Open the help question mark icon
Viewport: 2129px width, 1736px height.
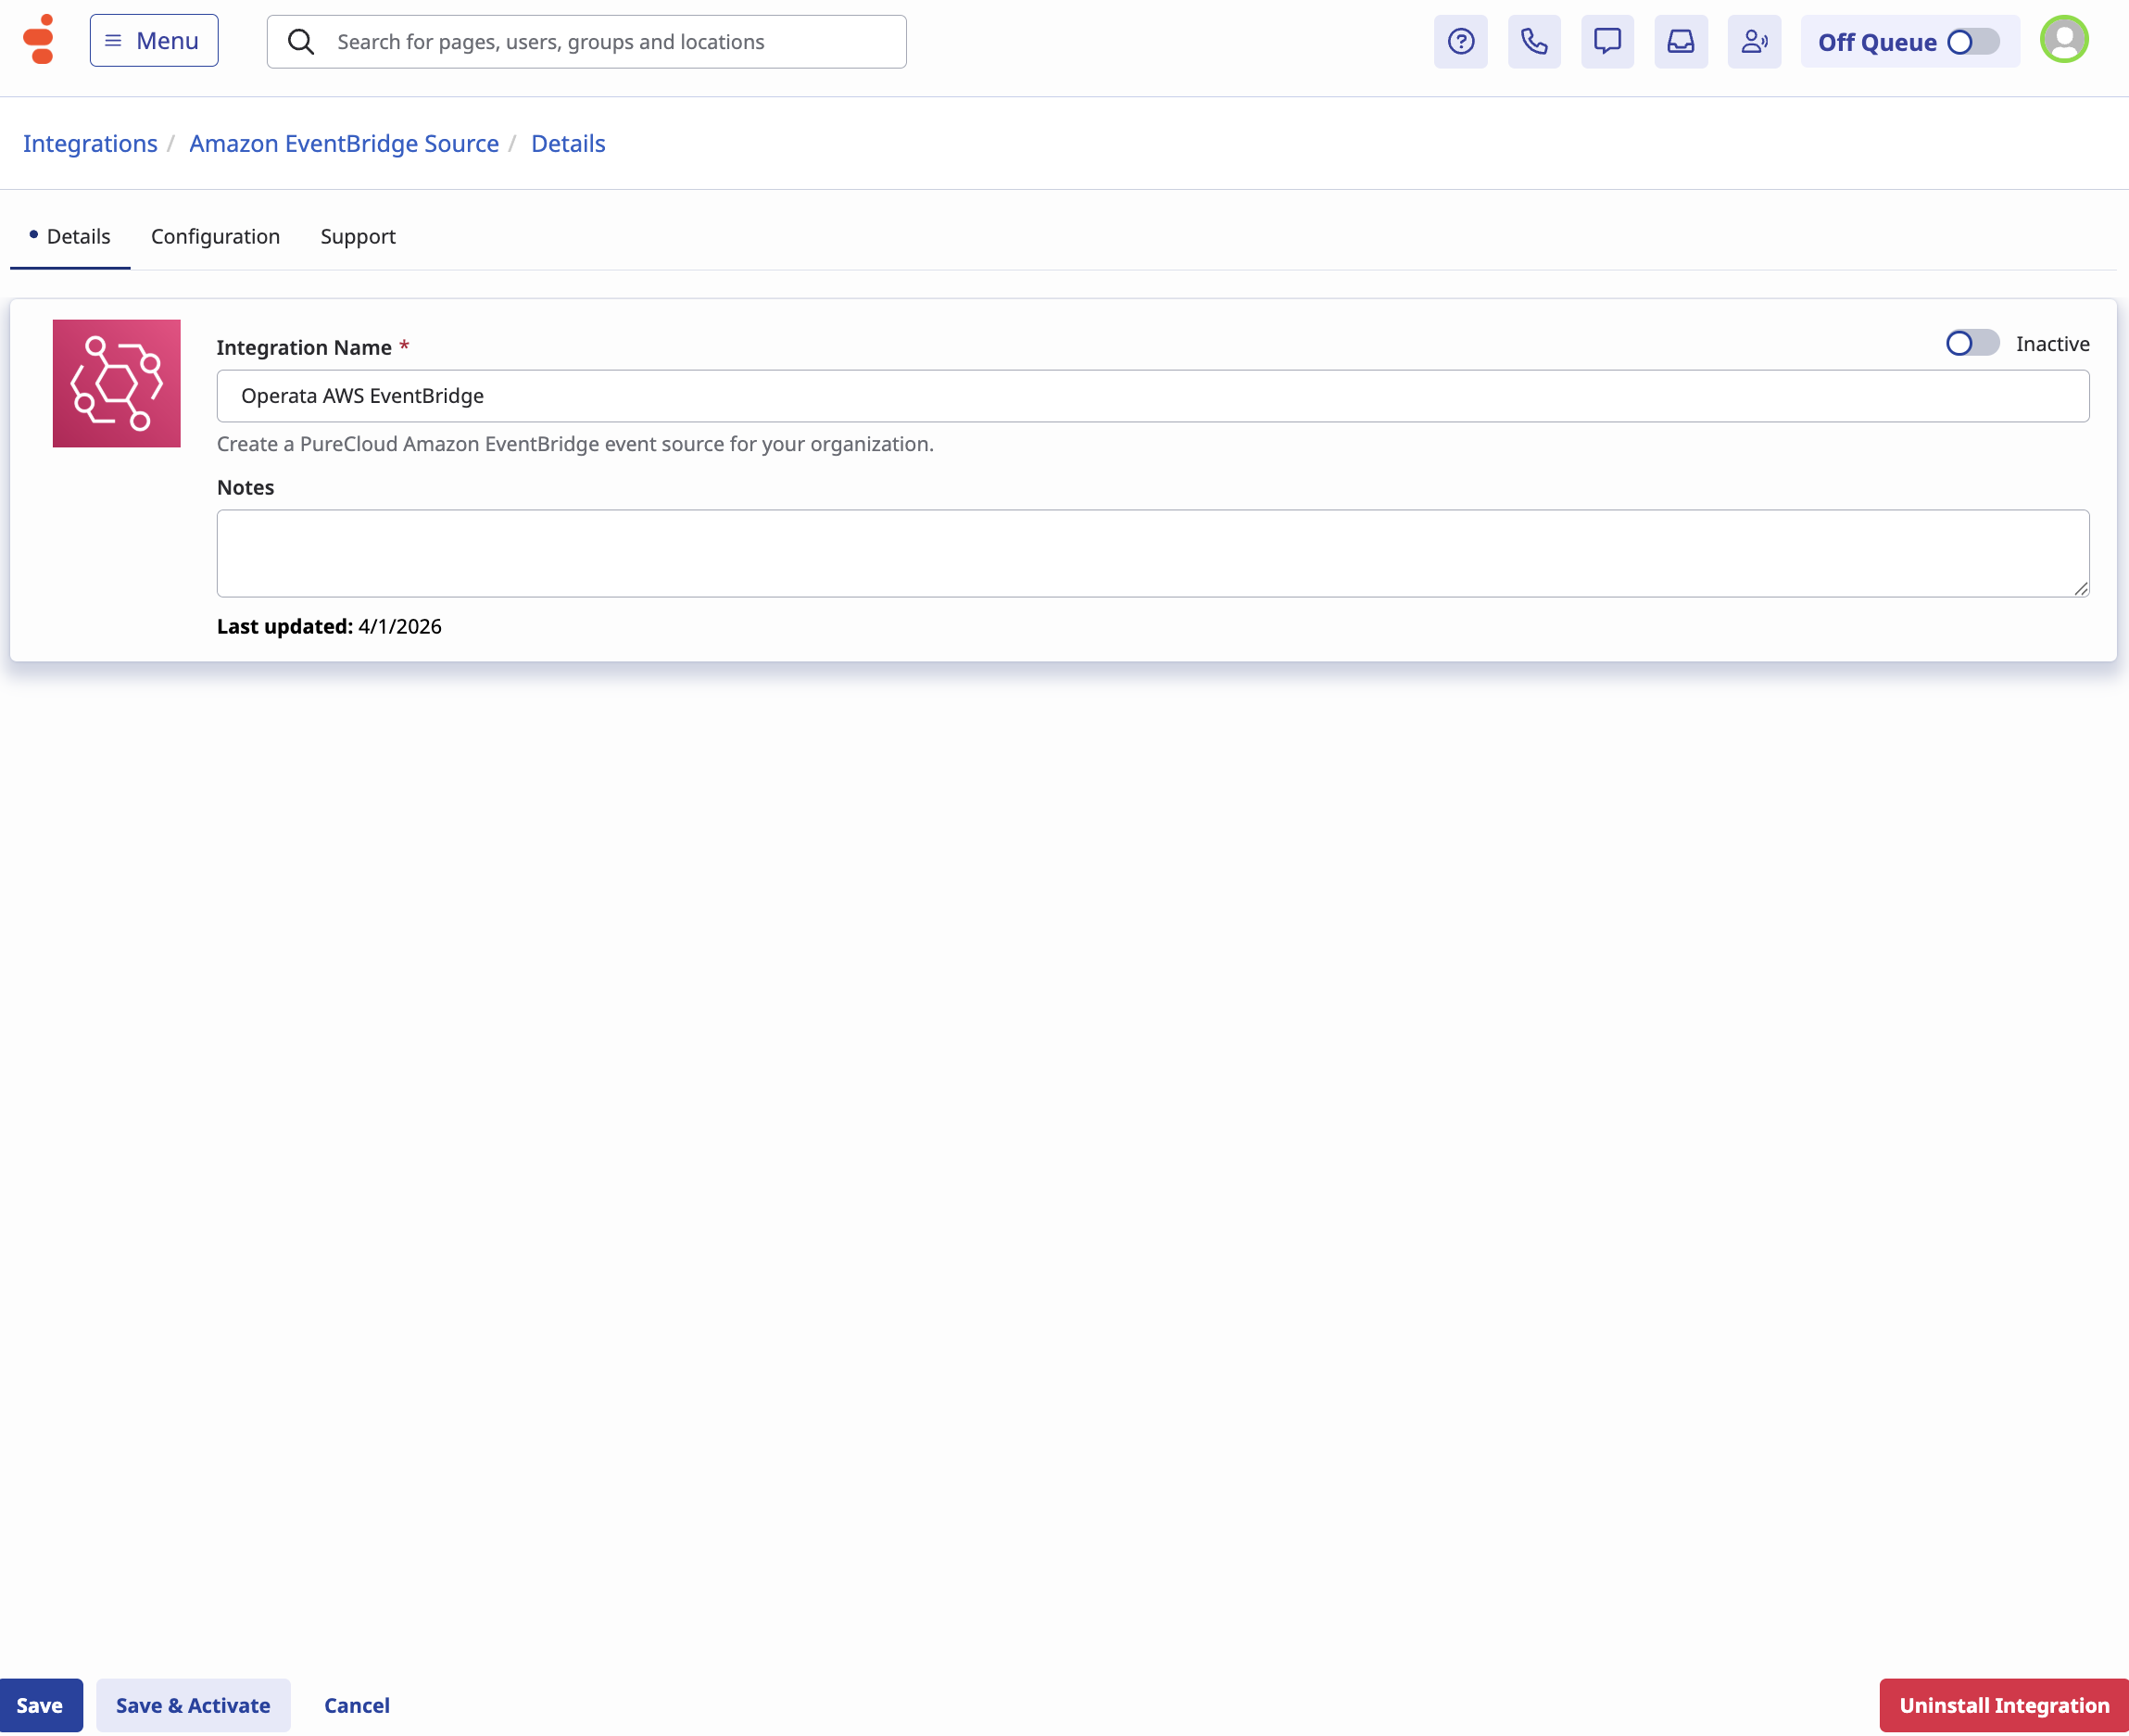[1460, 42]
